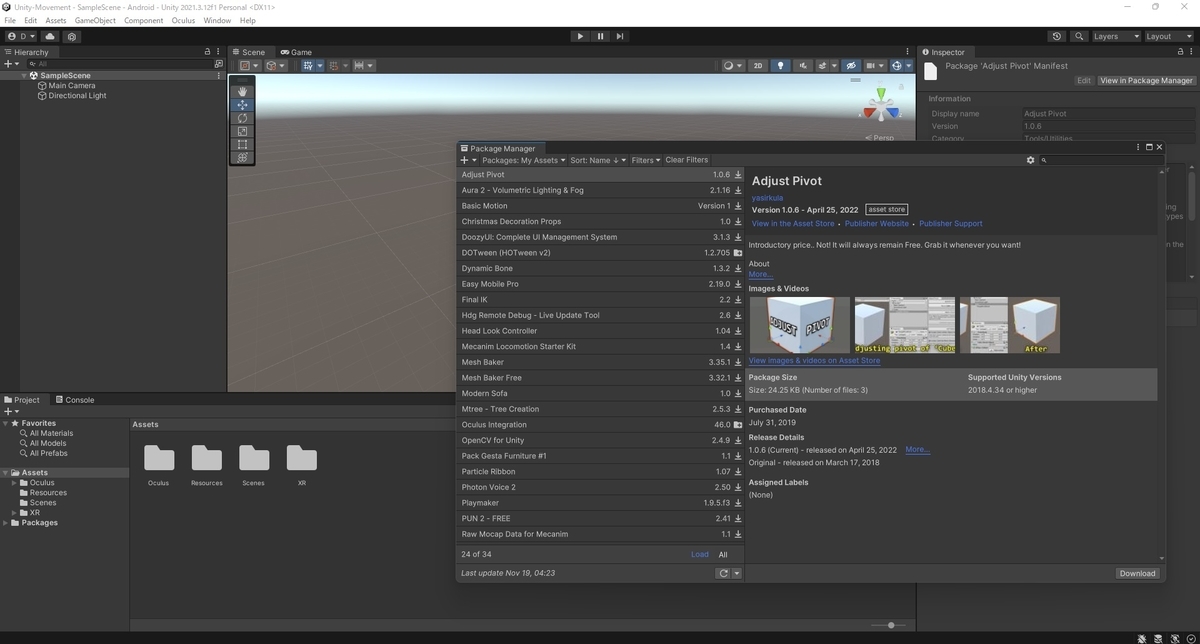The height and width of the screenshot is (644, 1200).
Task: Toggle hidden objects visibility in Scene
Action: (851, 66)
